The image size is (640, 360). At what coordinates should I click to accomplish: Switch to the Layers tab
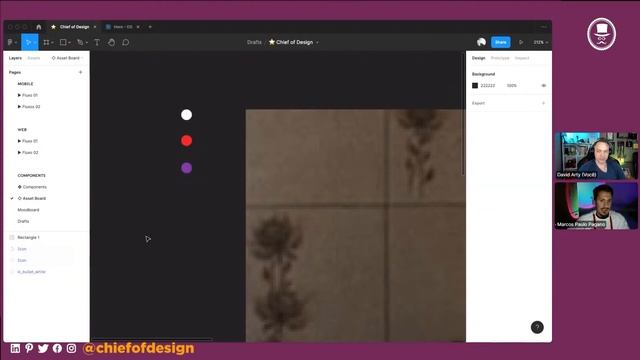(15, 58)
